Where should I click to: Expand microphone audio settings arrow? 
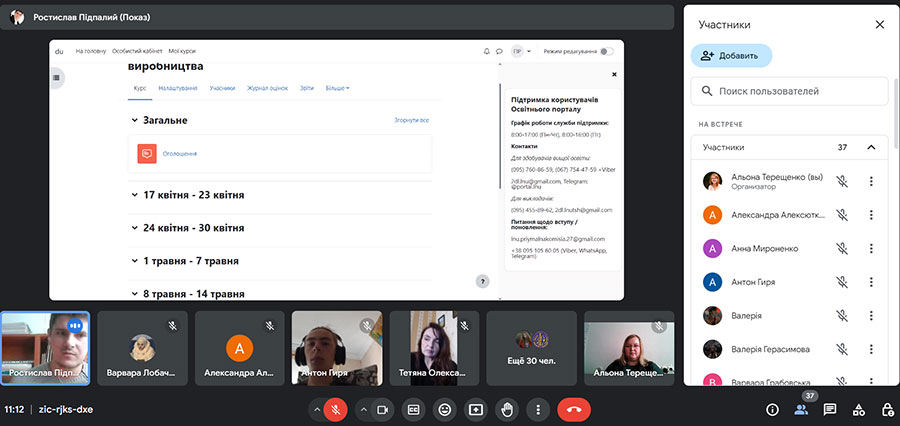[x=316, y=410]
